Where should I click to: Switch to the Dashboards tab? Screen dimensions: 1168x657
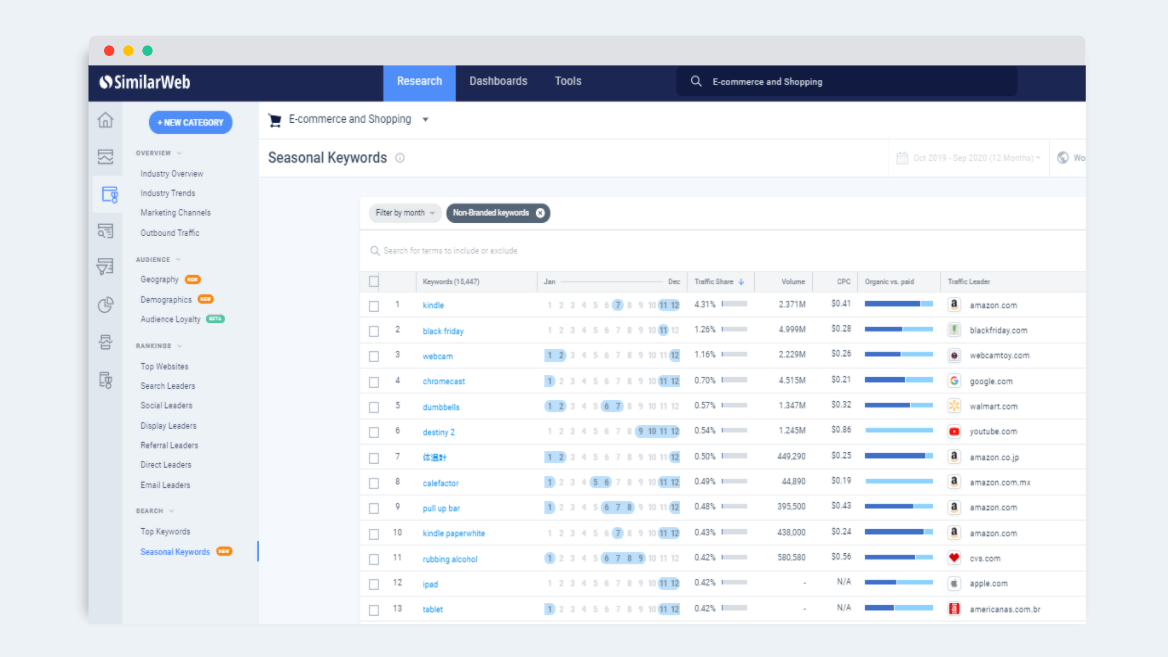pos(498,81)
